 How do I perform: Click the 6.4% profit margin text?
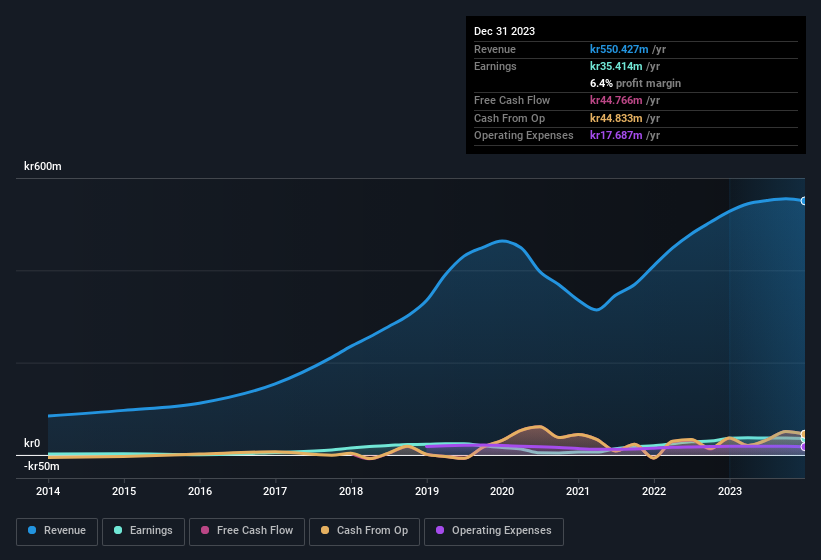click(635, 83)
